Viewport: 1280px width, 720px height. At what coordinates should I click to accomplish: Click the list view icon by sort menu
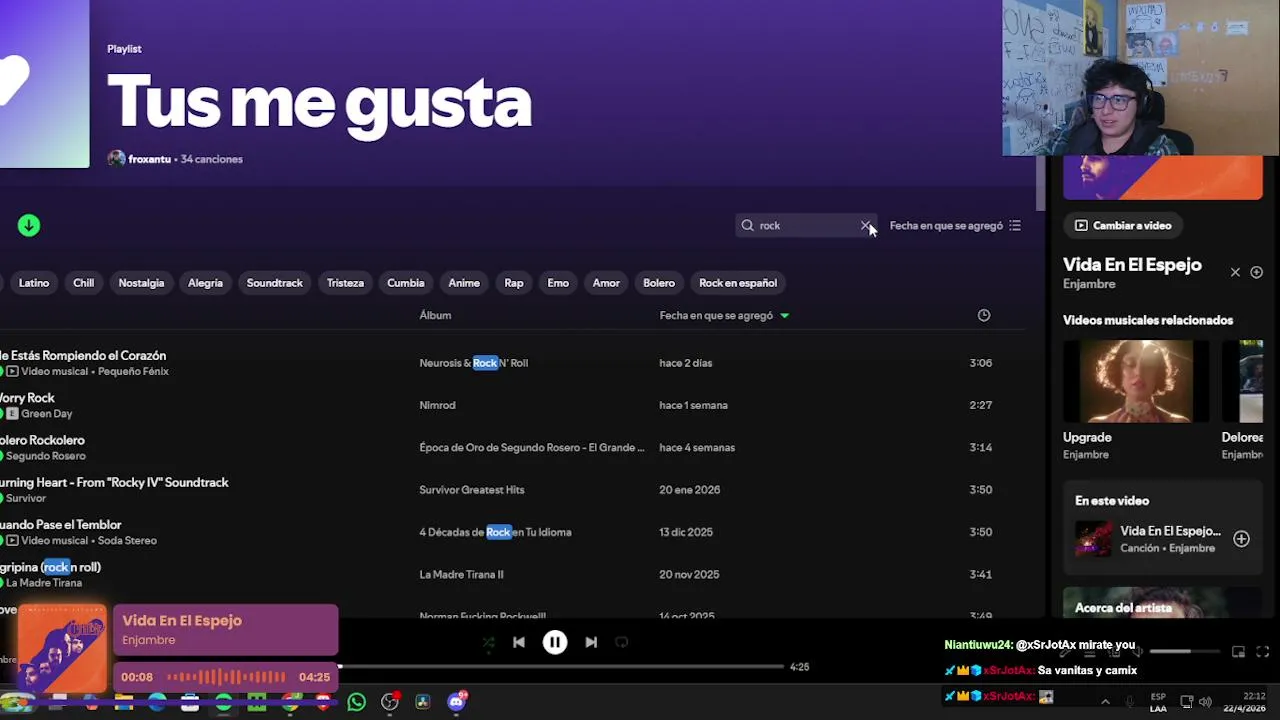(x=1015, y=226)
